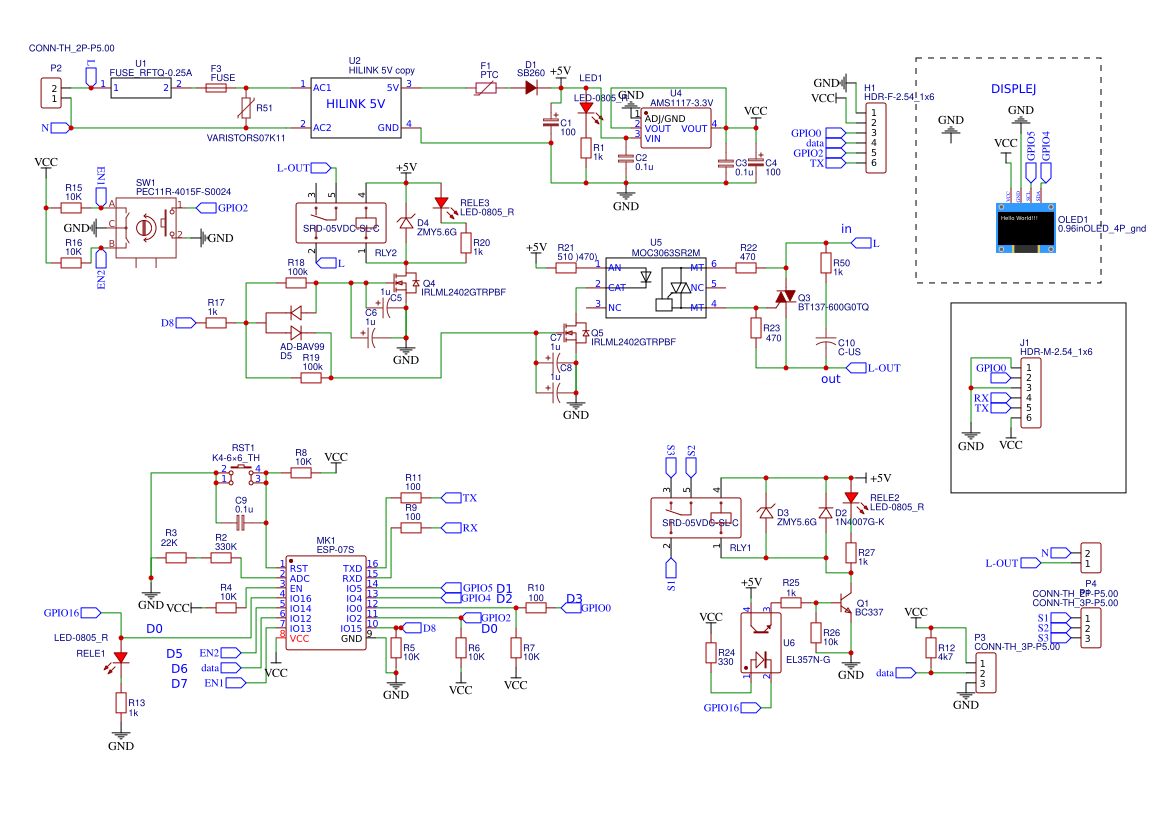Select the MOC3063SR2M optocoupler U5
This screenshot has height=829, width=1172.
[x=655, y=288]
